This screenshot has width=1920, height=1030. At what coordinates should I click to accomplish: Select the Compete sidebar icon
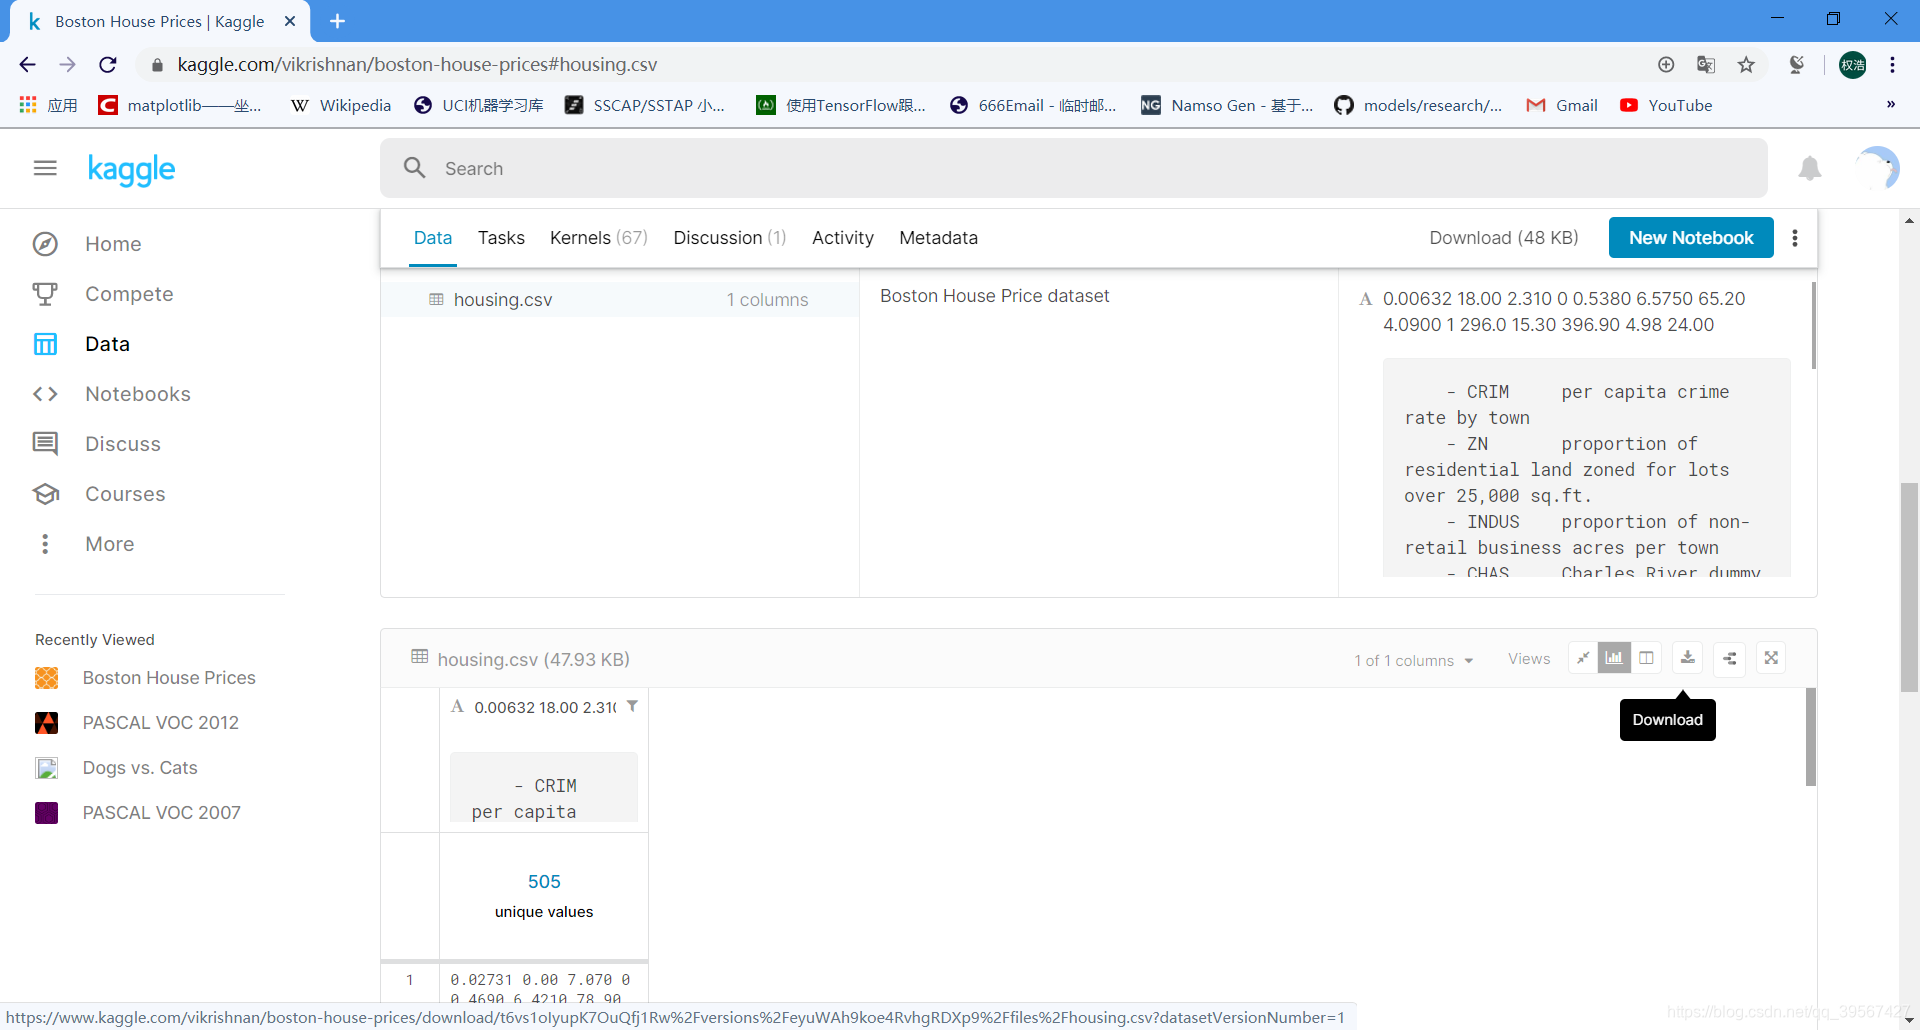(x=46, y=293)
